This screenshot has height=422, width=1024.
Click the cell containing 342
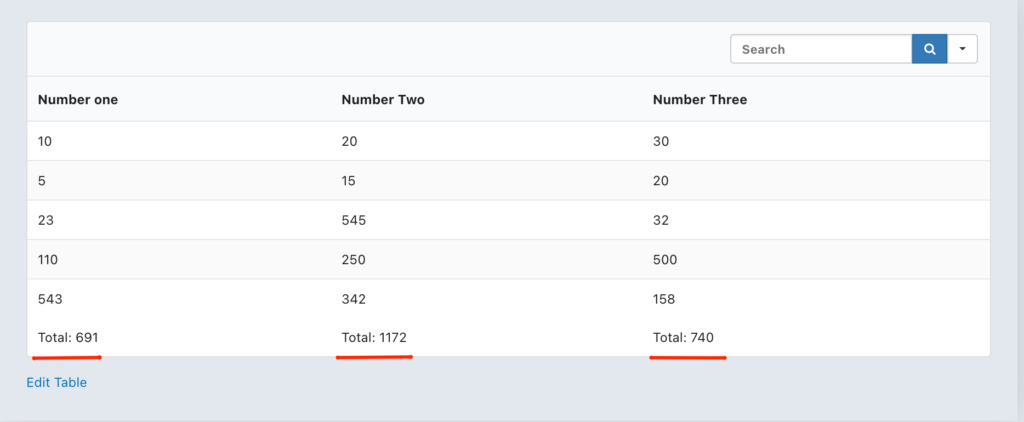click(x=354, y=298)
